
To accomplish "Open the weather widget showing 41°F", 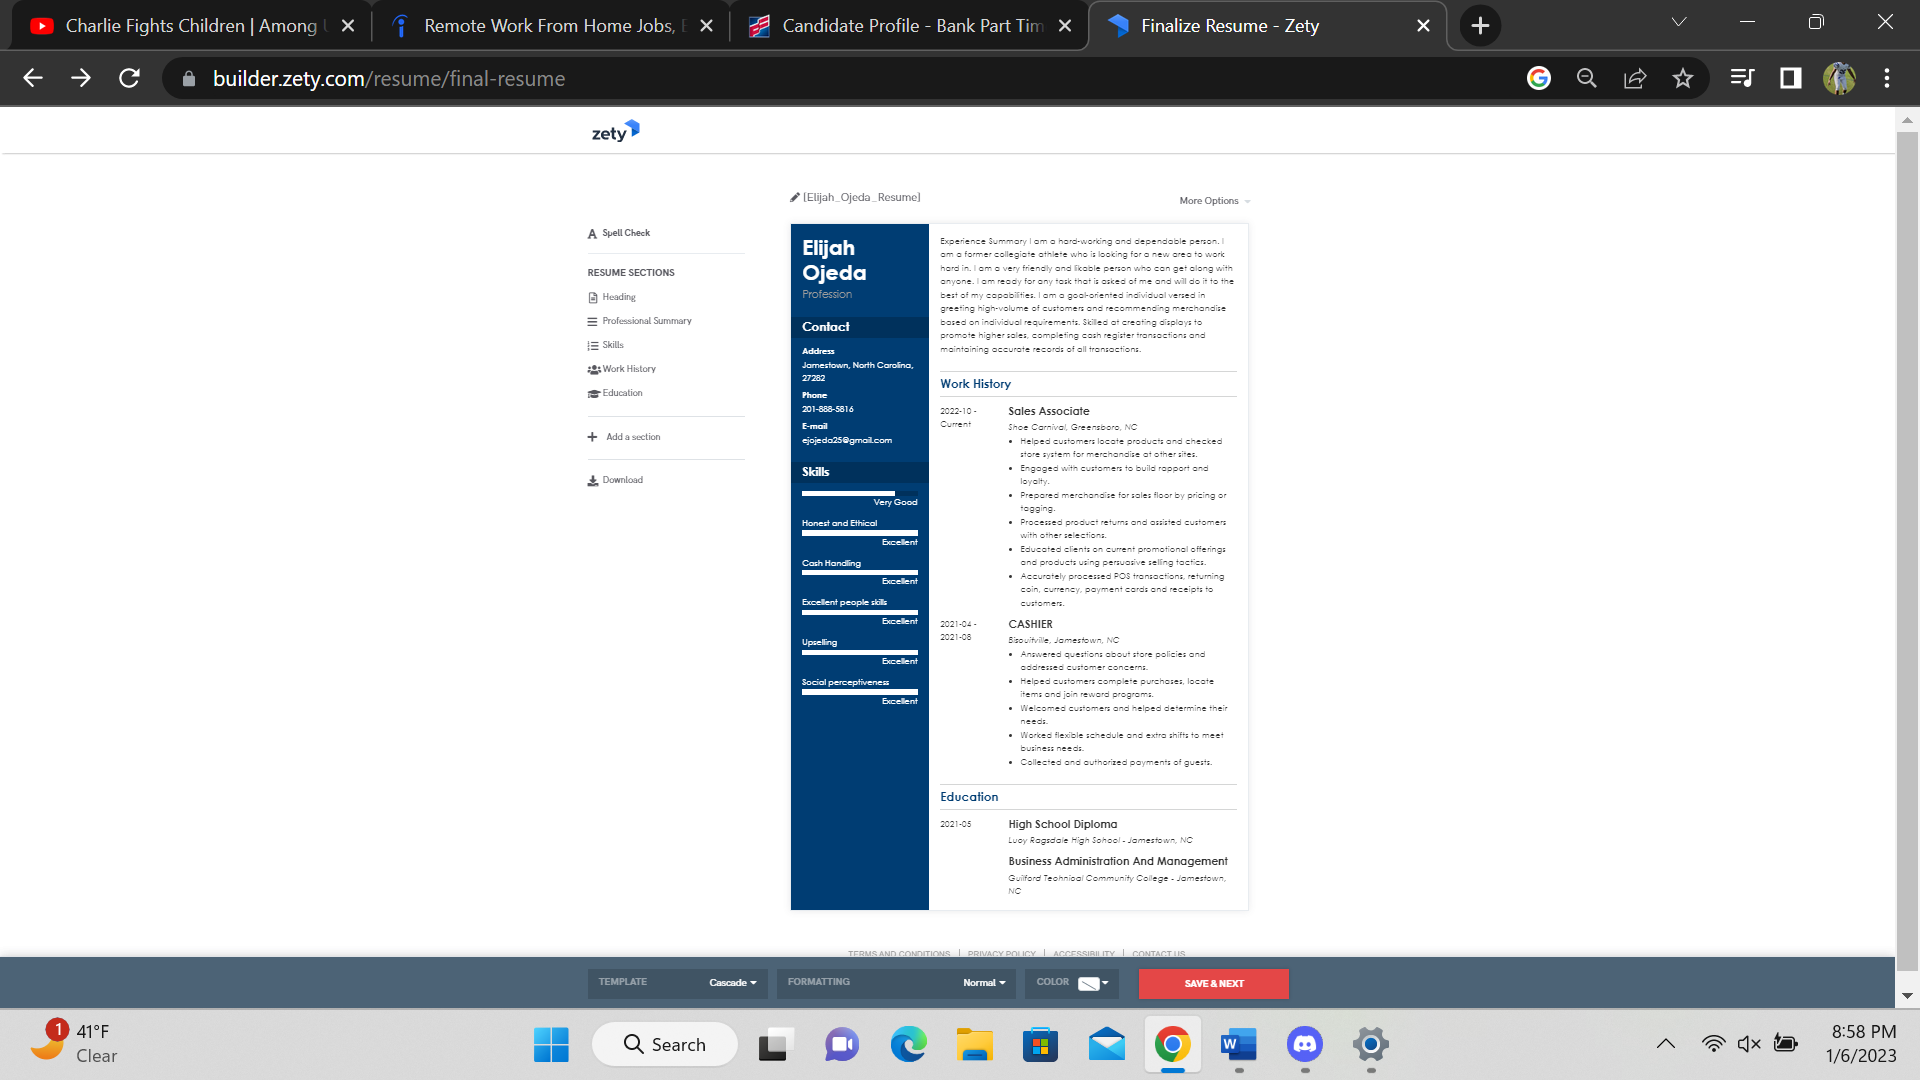I will pyautogui.click(x=74, y=1044).
